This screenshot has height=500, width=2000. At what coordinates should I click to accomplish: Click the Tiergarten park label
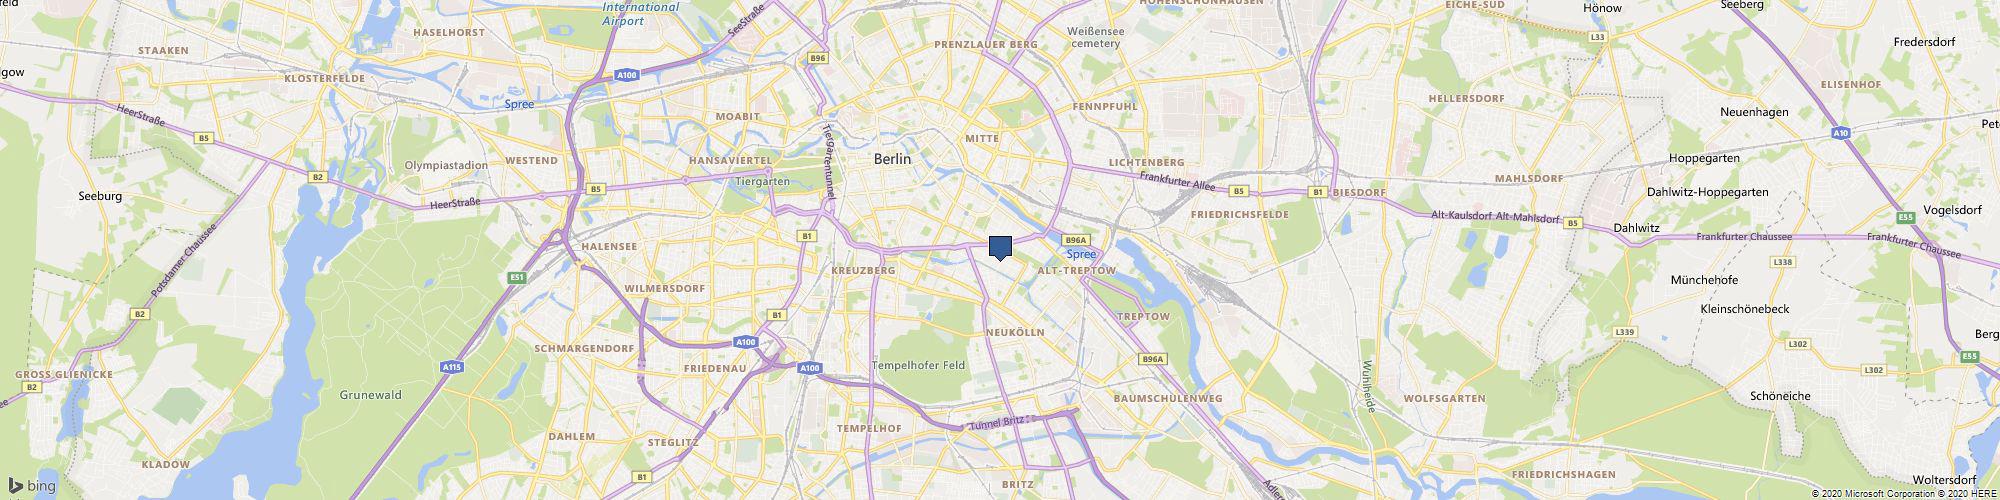point(762,182)
